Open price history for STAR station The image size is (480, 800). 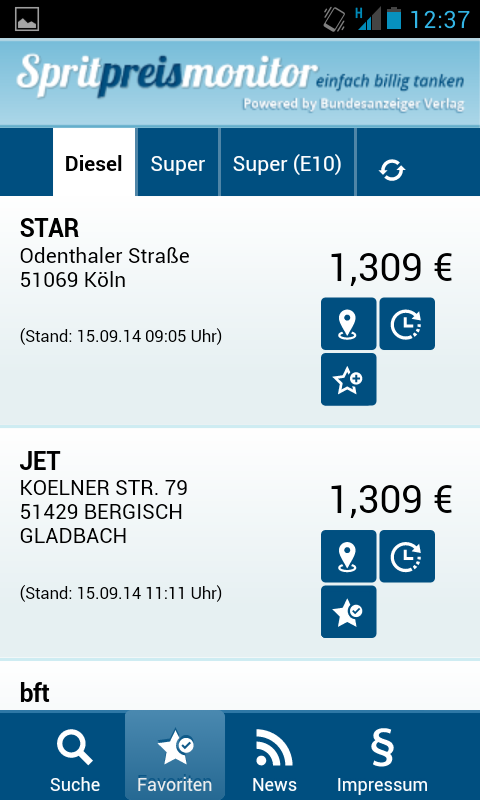(x=407, y=324)
